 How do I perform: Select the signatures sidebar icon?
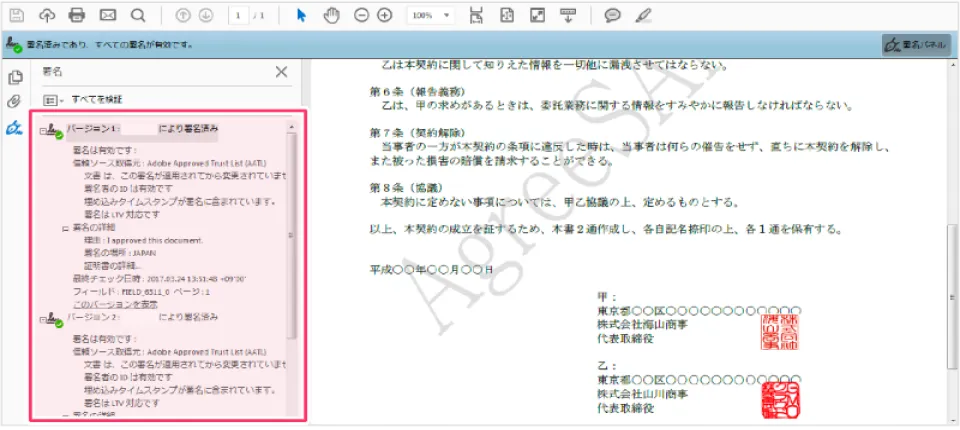pyautogui.click(x=15, y=127)
